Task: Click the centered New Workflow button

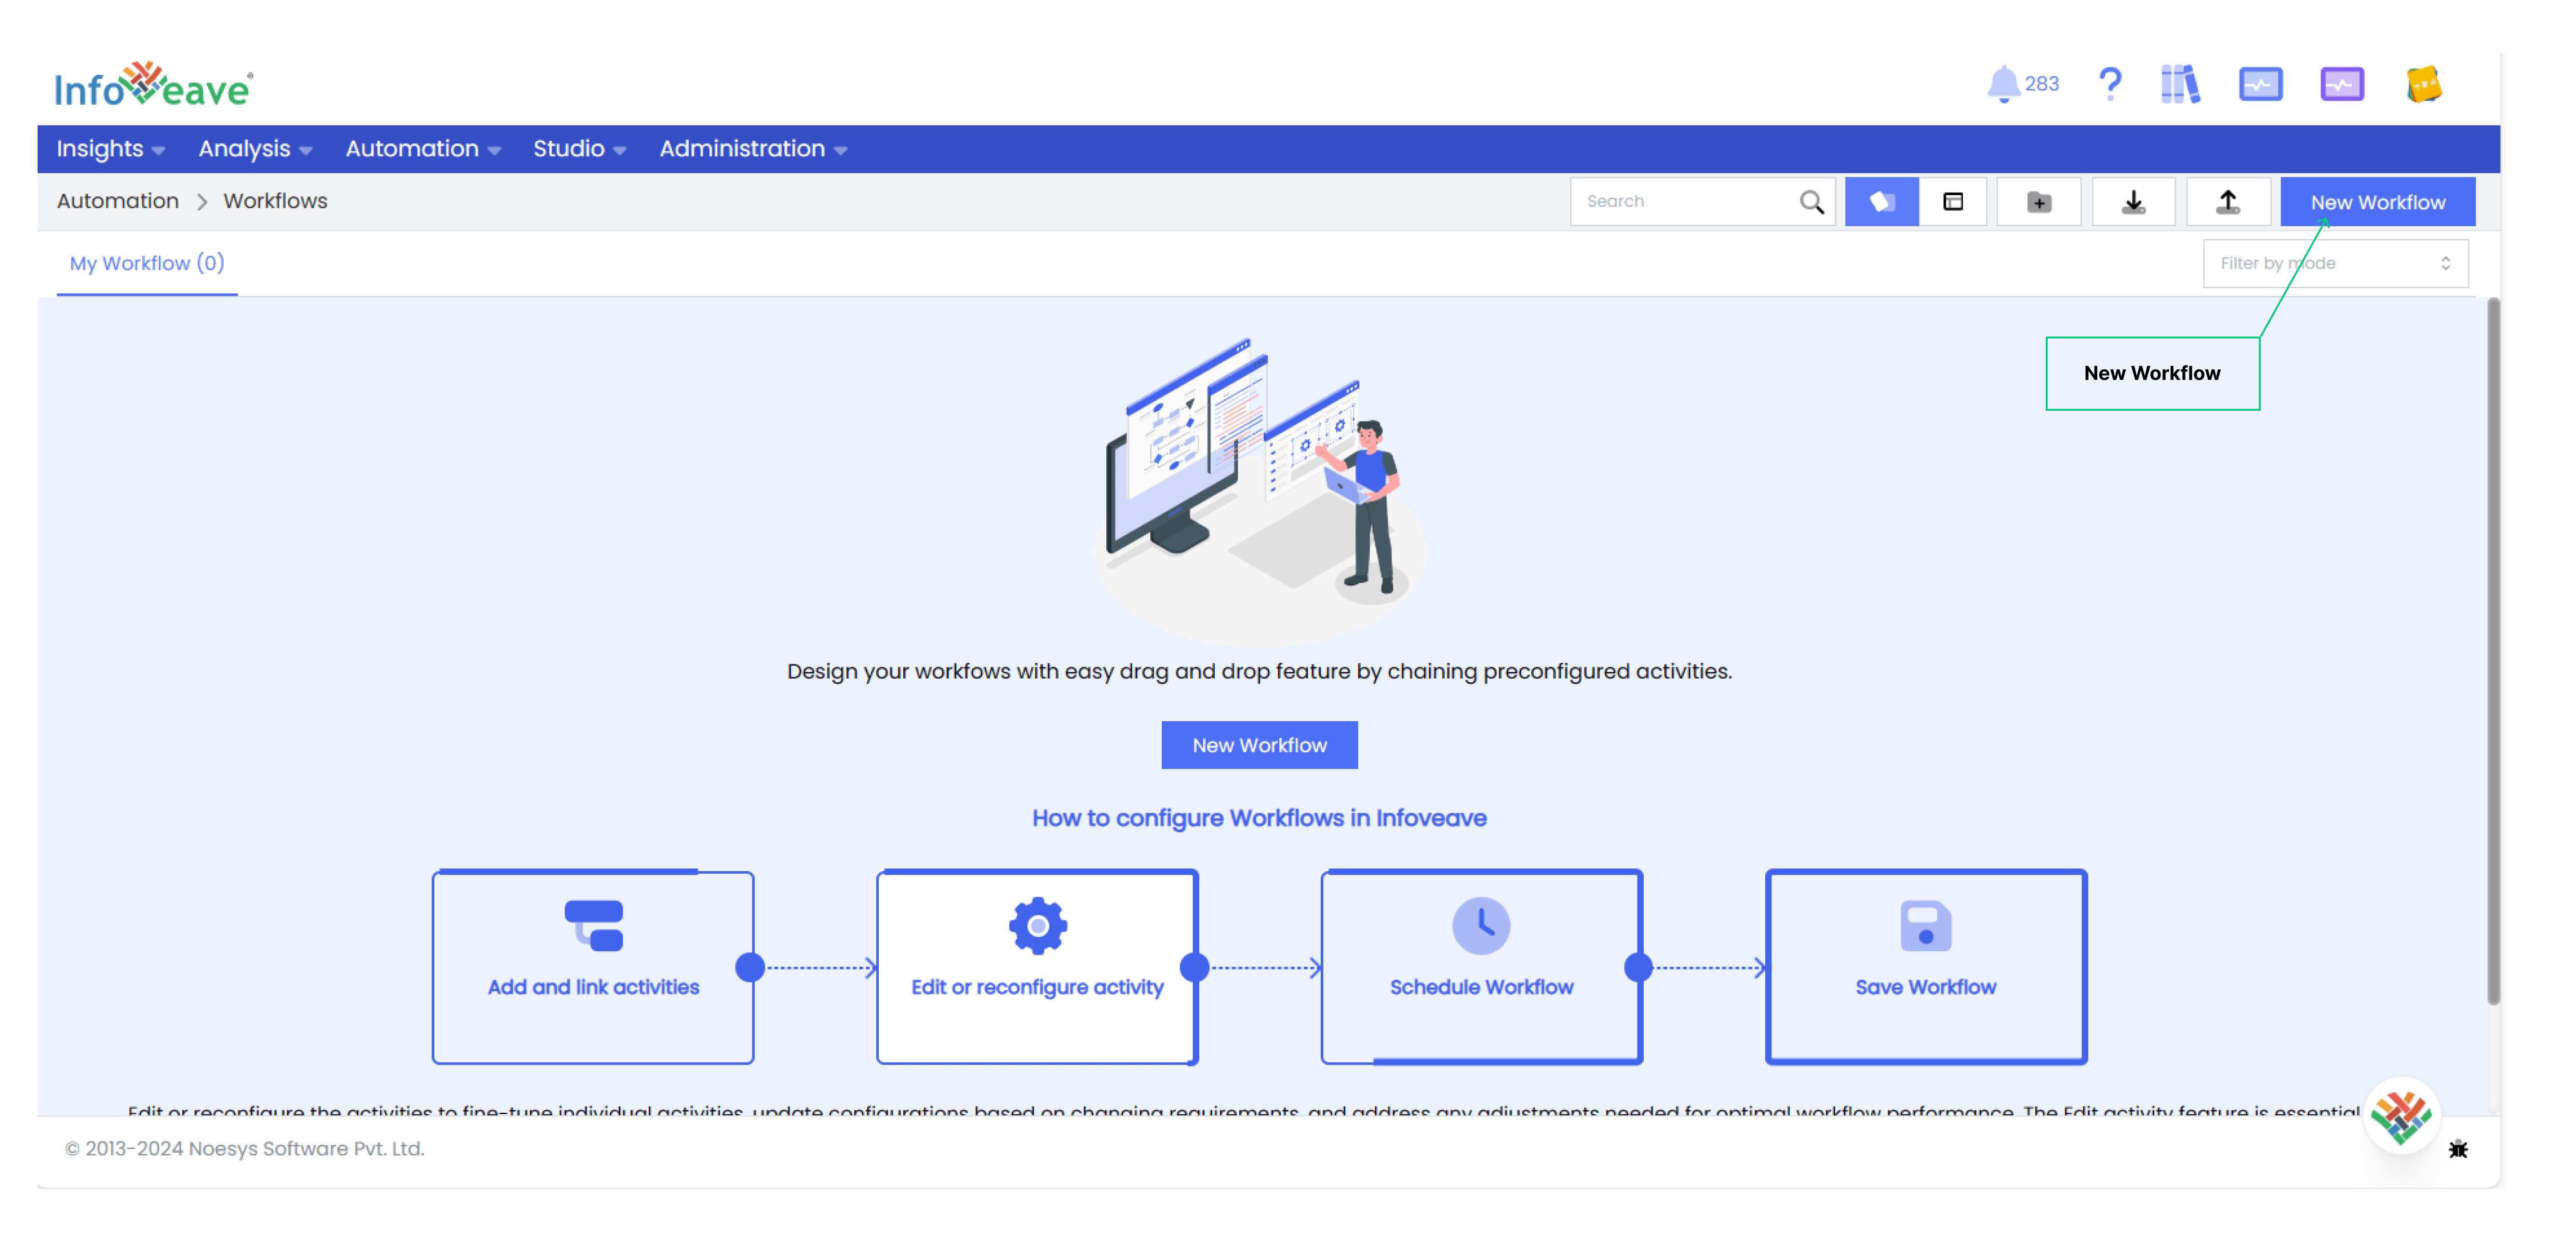Action: pyautogui.click(x=1259, y=744)
